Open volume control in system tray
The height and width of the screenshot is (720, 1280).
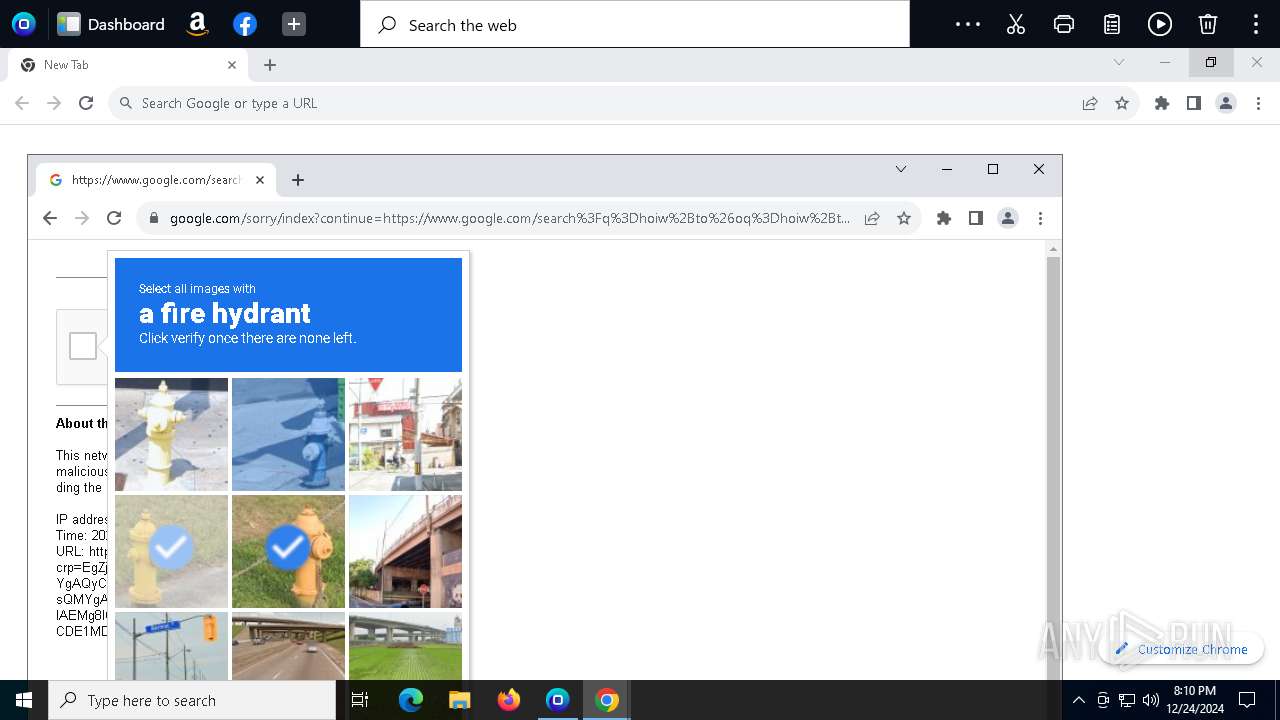coord(1150,700)
